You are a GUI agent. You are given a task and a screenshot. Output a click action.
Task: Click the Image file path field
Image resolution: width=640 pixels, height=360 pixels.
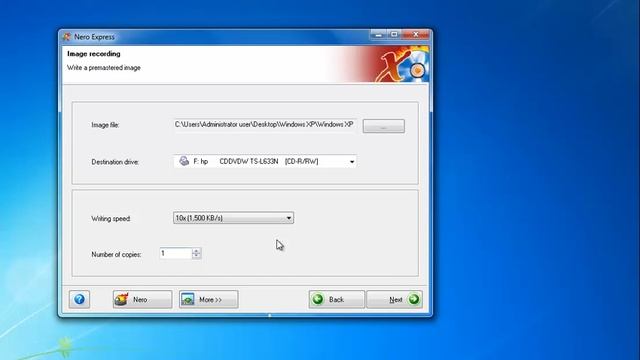coord(264,124)
